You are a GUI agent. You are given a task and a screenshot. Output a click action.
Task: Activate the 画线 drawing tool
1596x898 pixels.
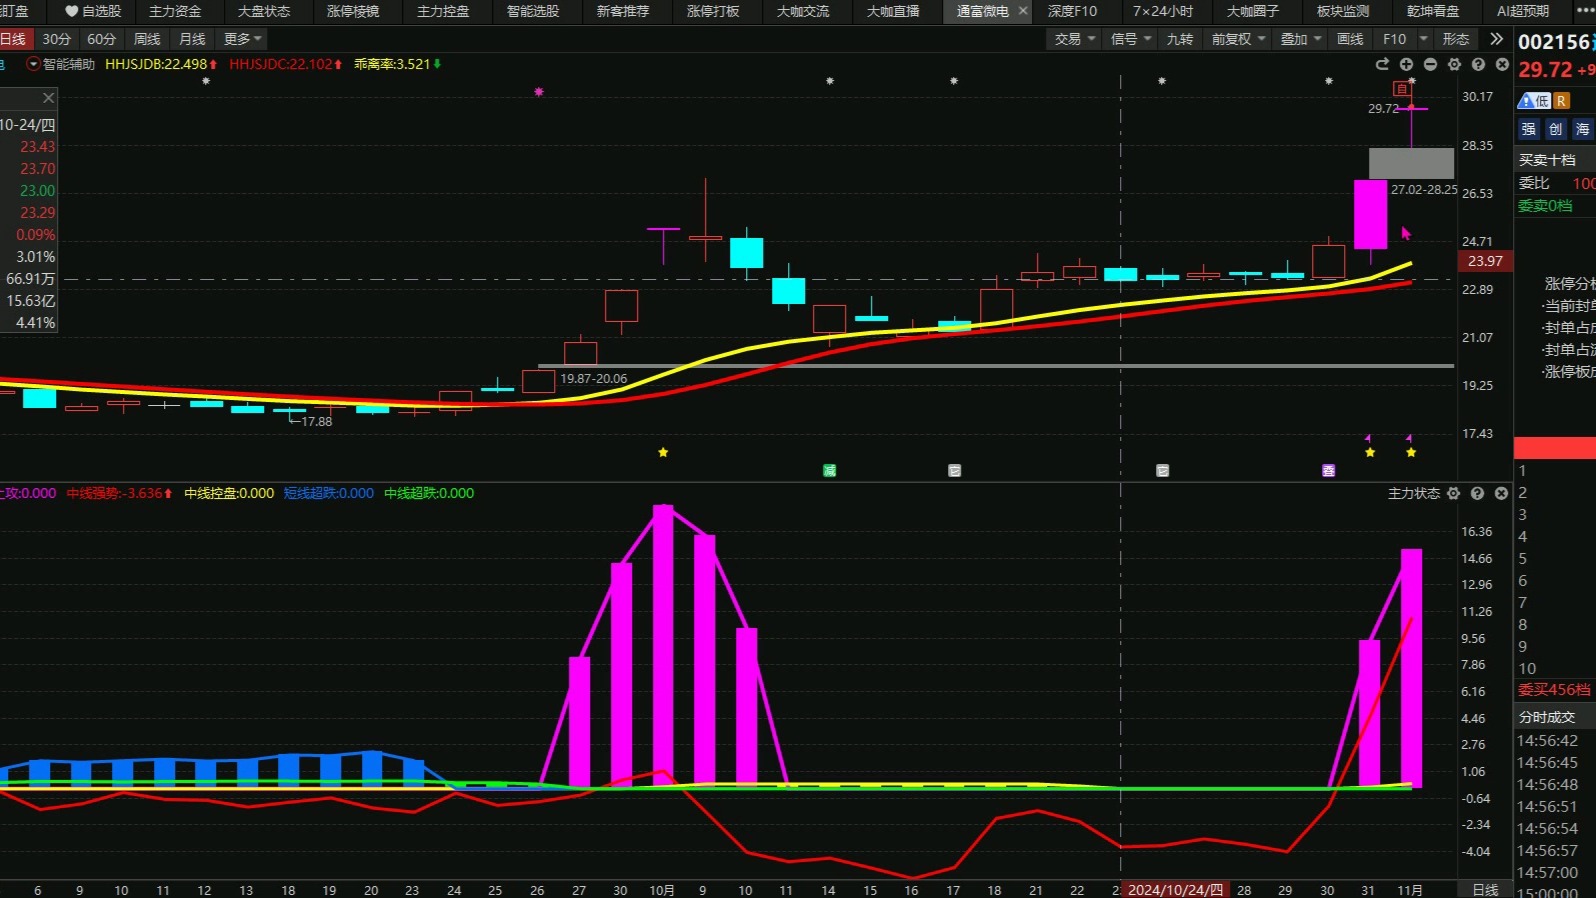[1350, 39]
